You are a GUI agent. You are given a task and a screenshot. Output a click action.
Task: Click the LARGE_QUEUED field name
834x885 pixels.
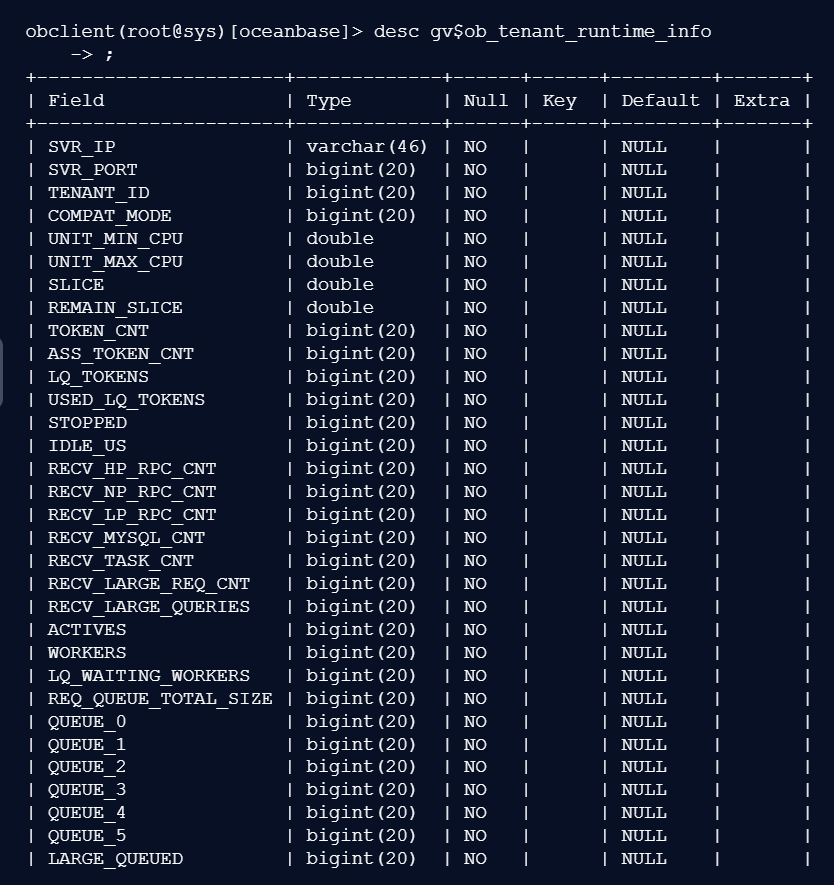[x=116, y=859]
